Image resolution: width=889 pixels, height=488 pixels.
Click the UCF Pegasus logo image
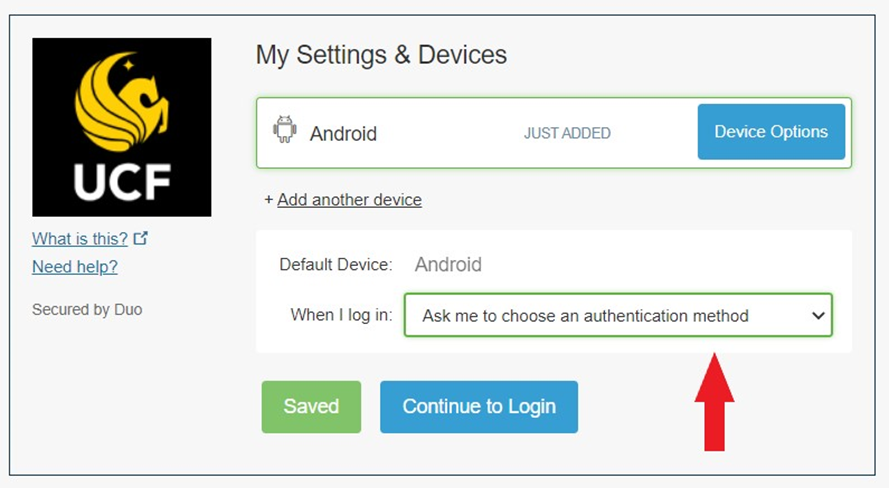(122, 127)
